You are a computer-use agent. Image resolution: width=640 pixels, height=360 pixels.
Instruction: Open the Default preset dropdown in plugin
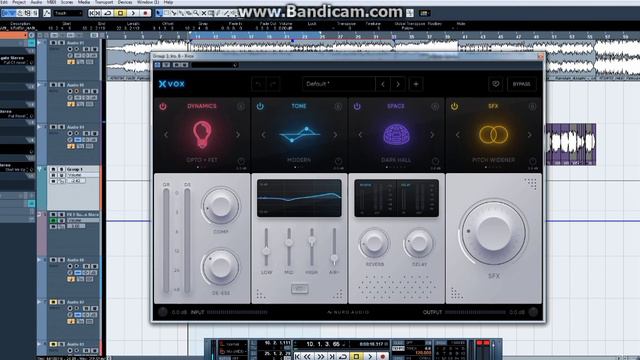point(339,84)
